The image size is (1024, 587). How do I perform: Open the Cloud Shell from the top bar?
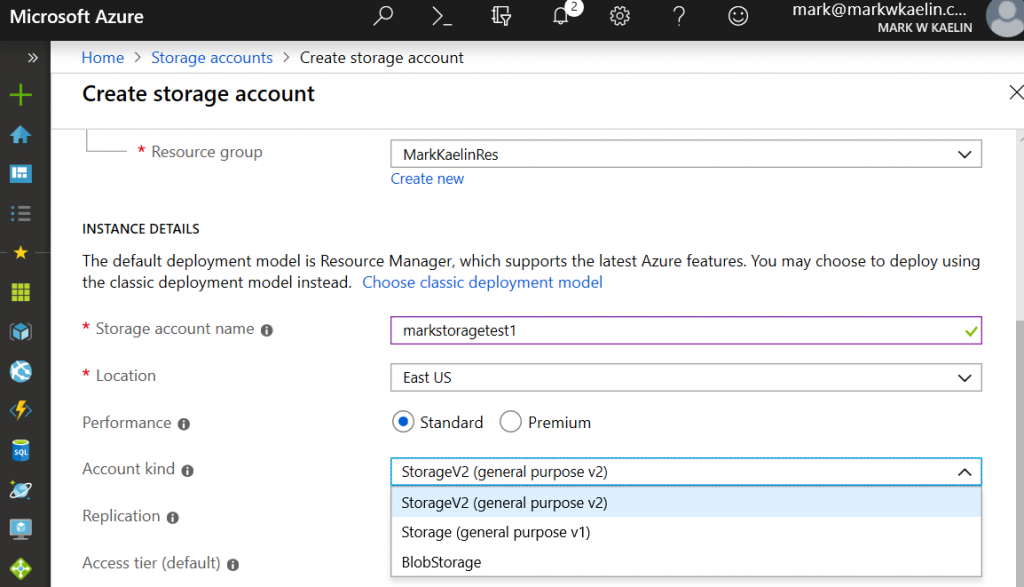441,18
